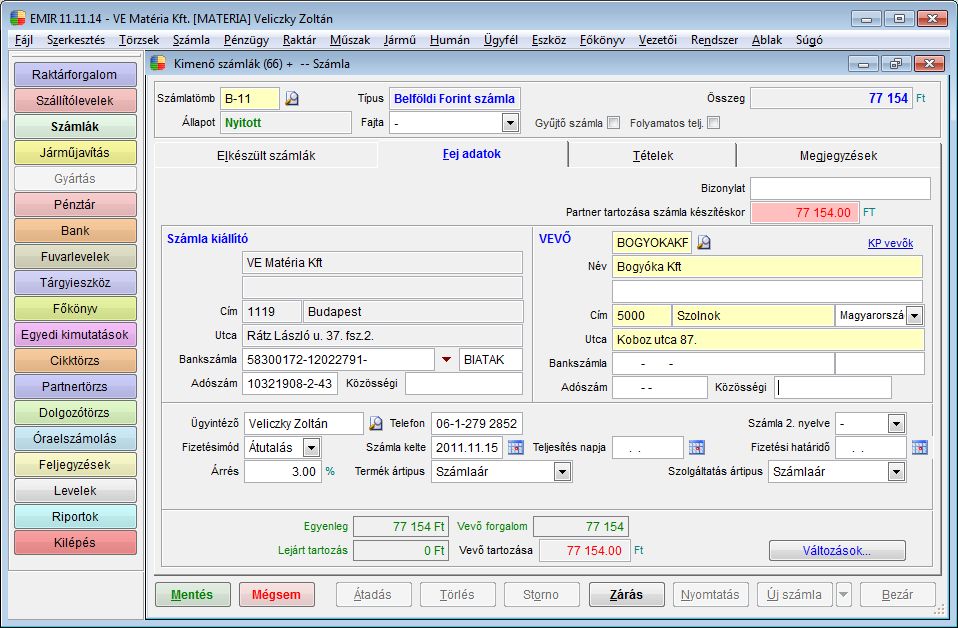958x628 pixels.
Task: Restore the inner Kimenő számlák window
Action: click(895, 63)
